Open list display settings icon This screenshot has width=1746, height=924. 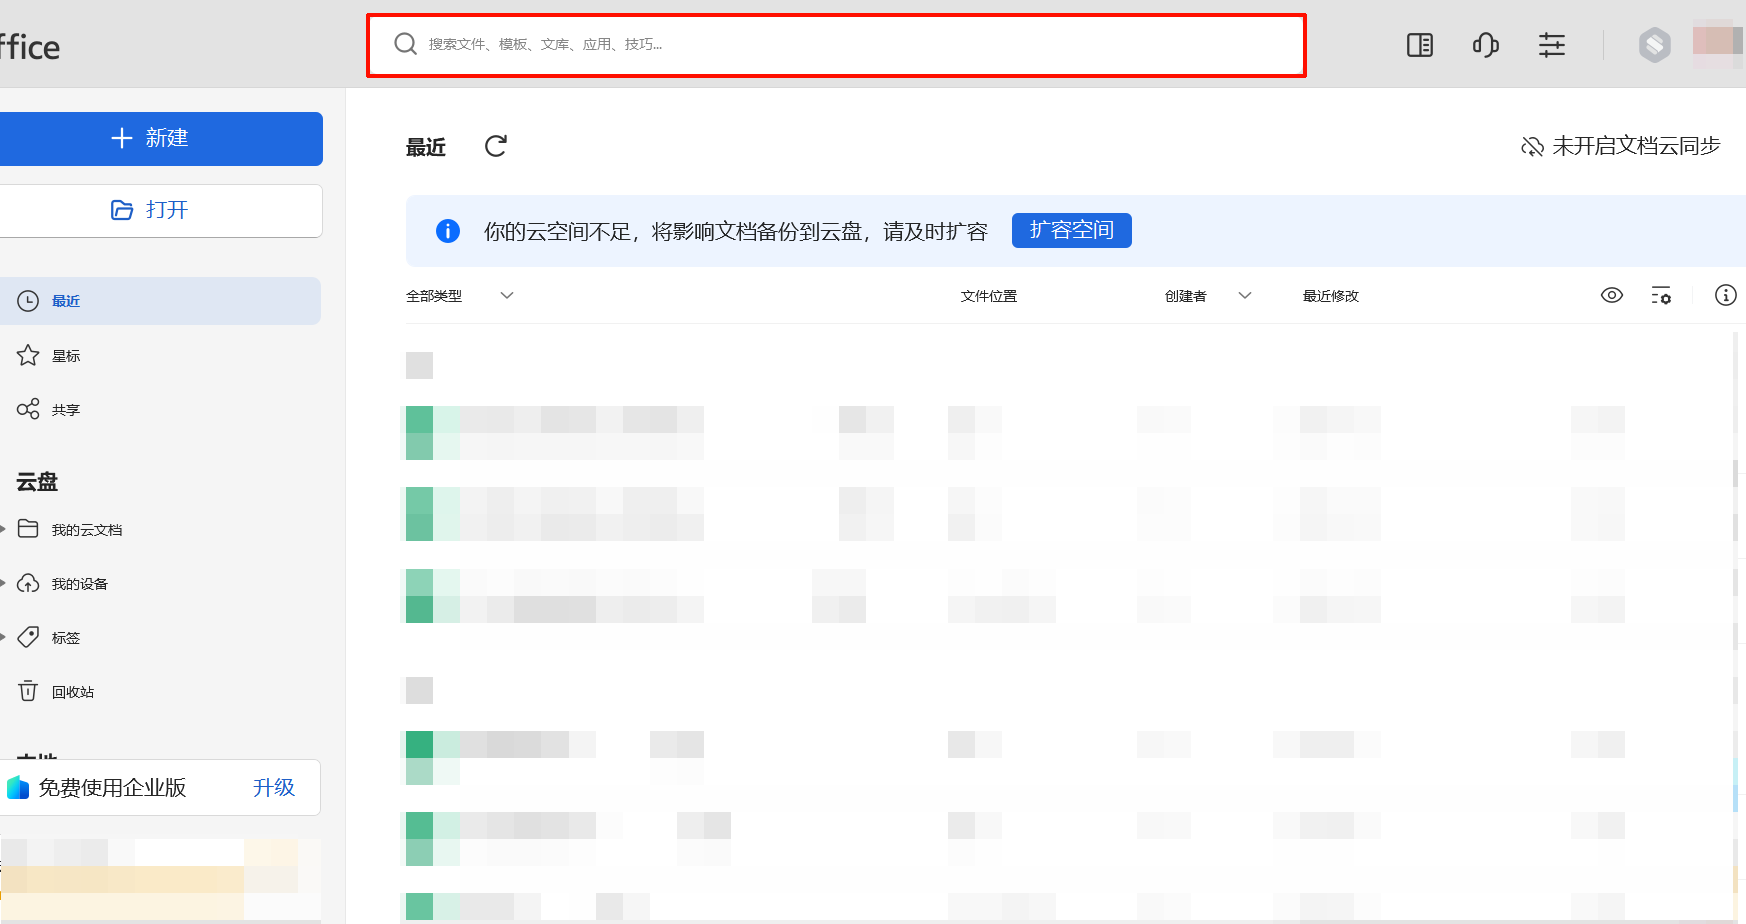[1660, 296]
